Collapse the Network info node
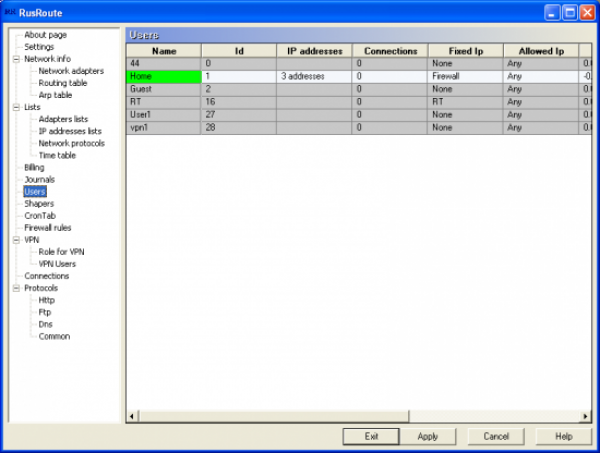Image resolution: width=600 pixels, height=453 pixels. point(16,59)
